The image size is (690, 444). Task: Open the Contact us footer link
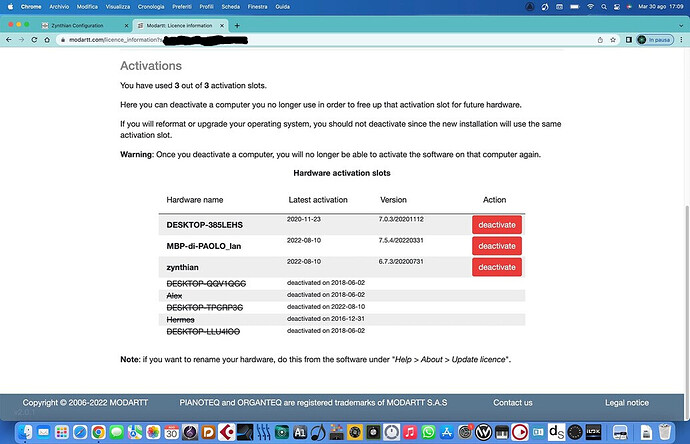pyautogui.click(x=513, y=403)
